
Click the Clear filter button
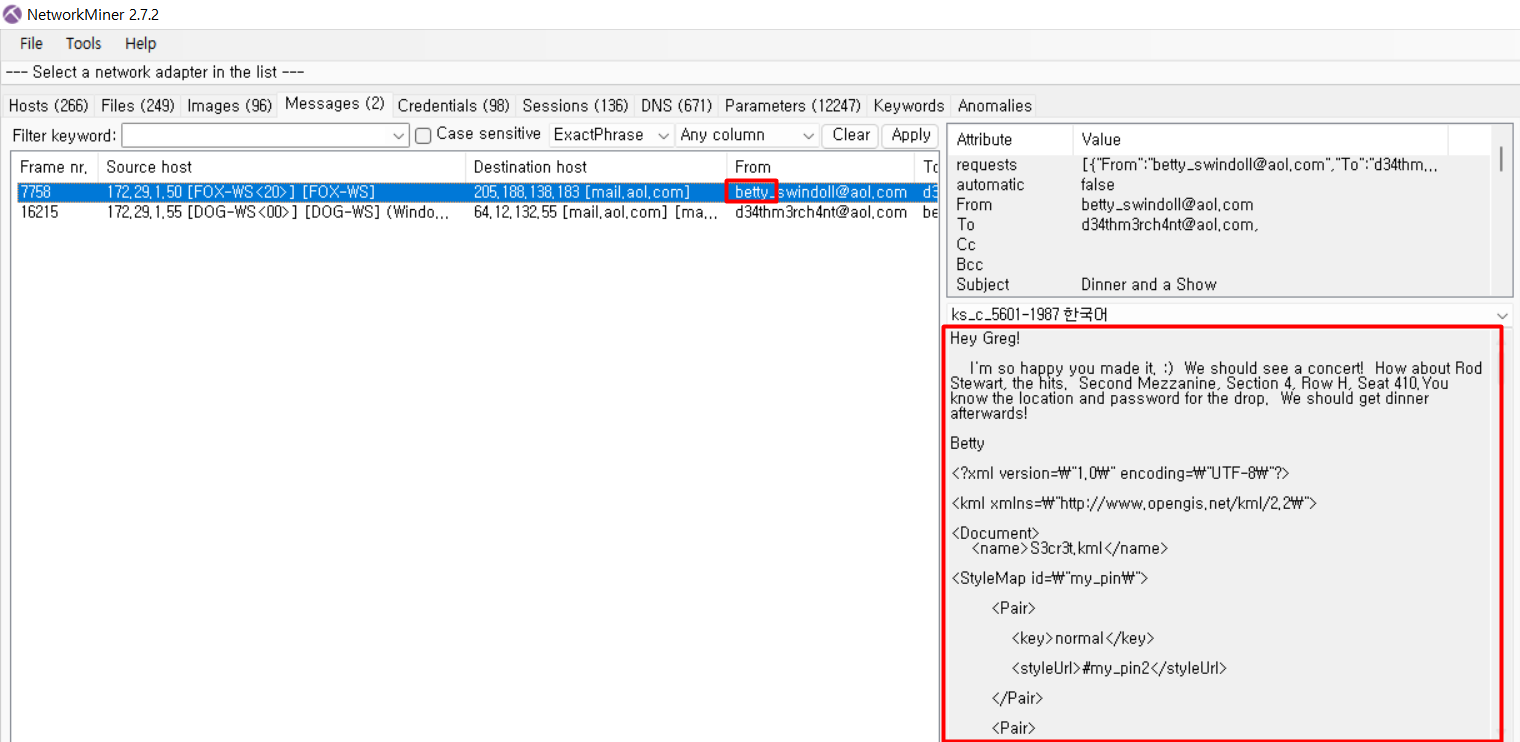851,135
